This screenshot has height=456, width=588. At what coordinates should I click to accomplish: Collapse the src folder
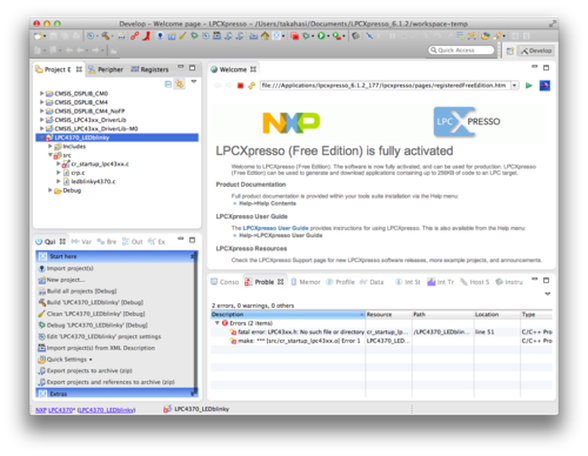50,155
